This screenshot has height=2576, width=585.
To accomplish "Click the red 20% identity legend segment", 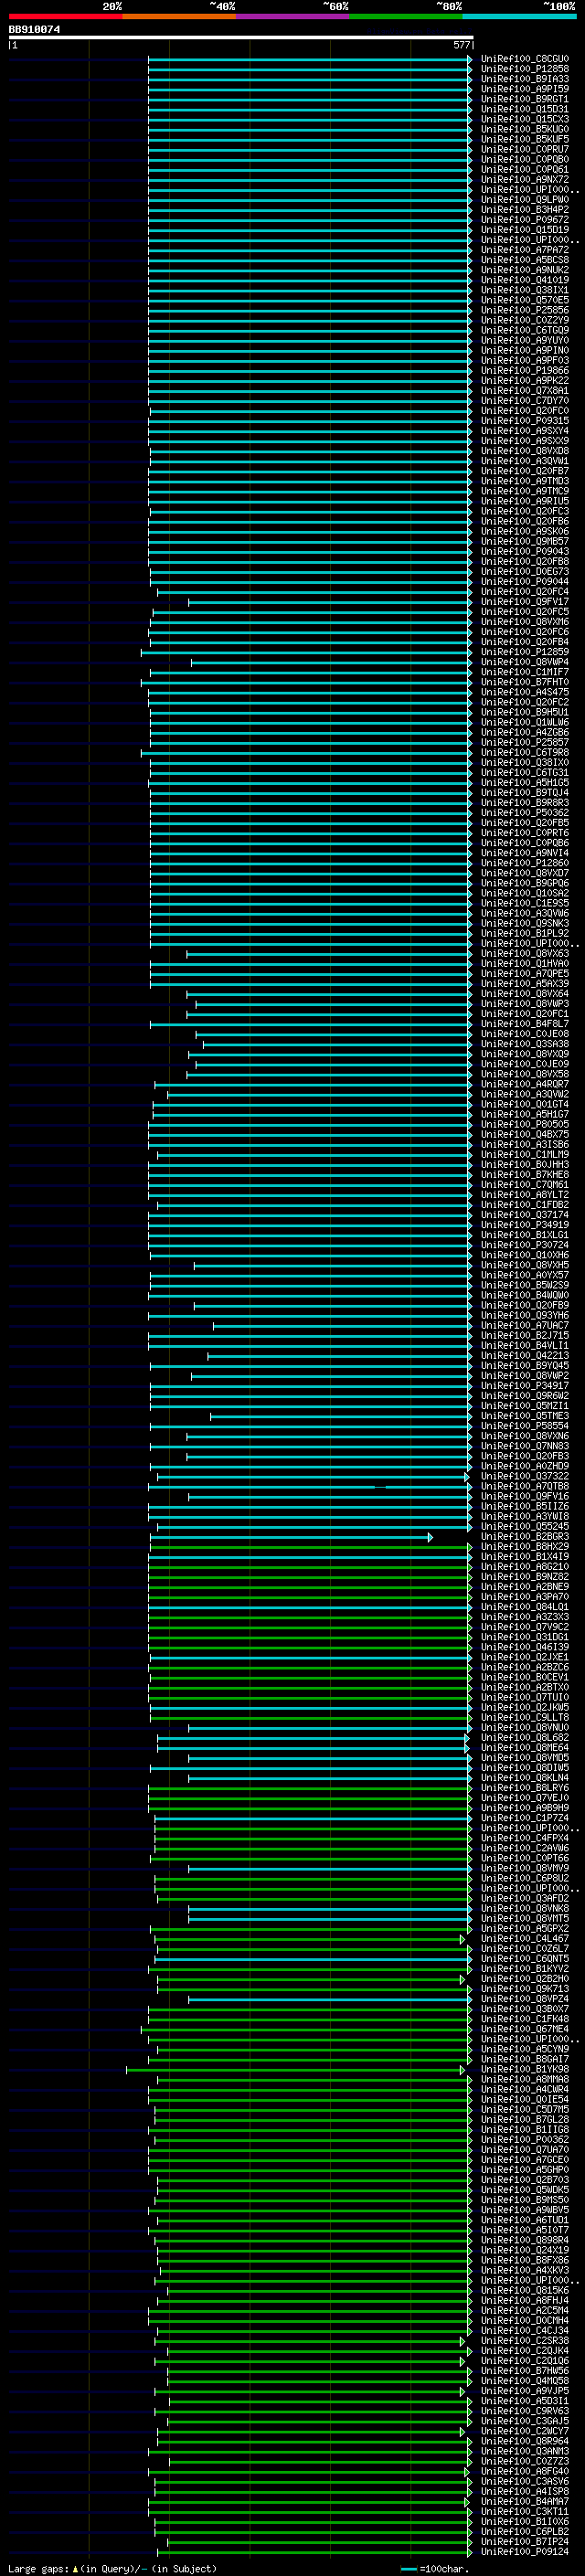I will [65, 16].
